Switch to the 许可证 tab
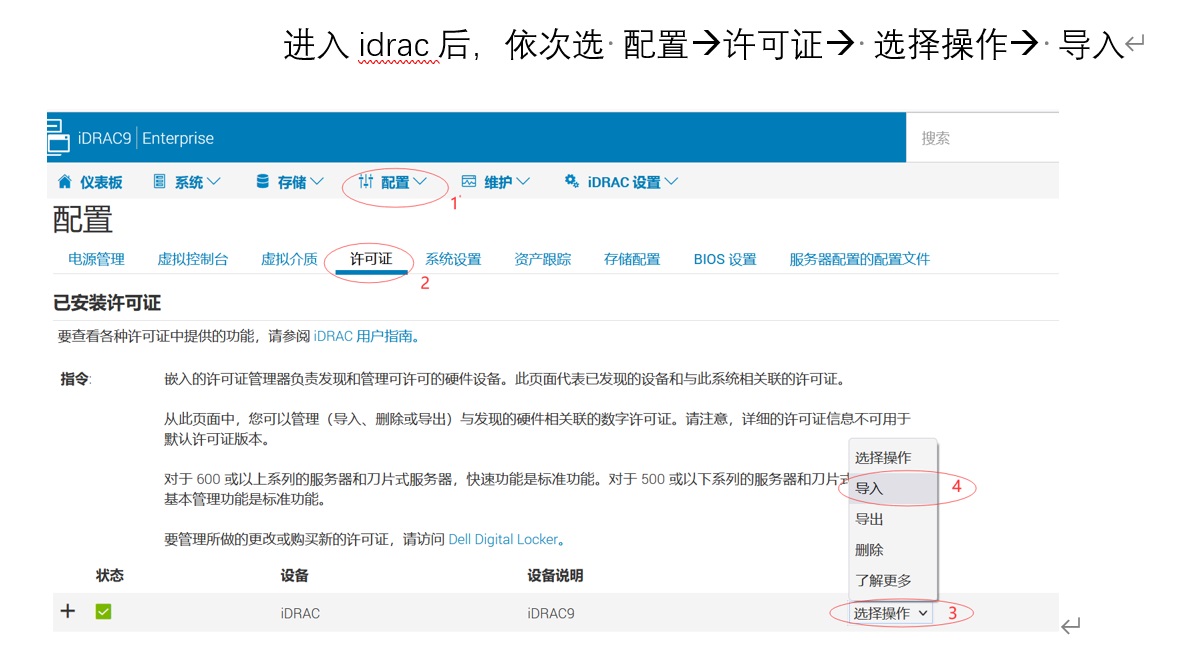The image size is (1196, 648). pyautogui.click(x=371, y=259)
